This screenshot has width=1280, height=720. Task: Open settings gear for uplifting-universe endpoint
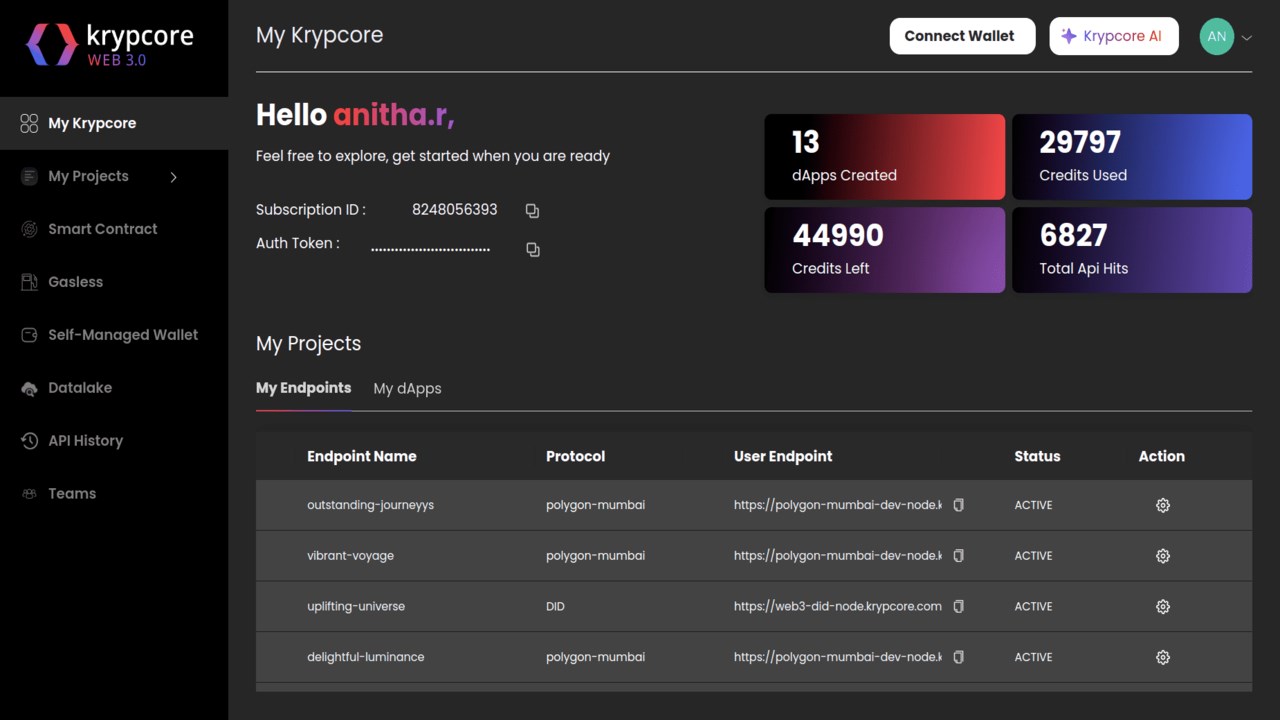pos(1162,607)
